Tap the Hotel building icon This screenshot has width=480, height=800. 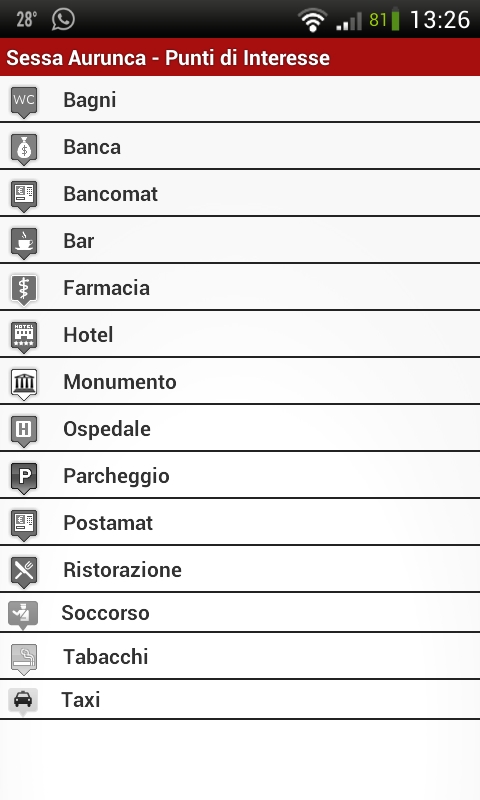pyautogui.click(x=24, y=336)
